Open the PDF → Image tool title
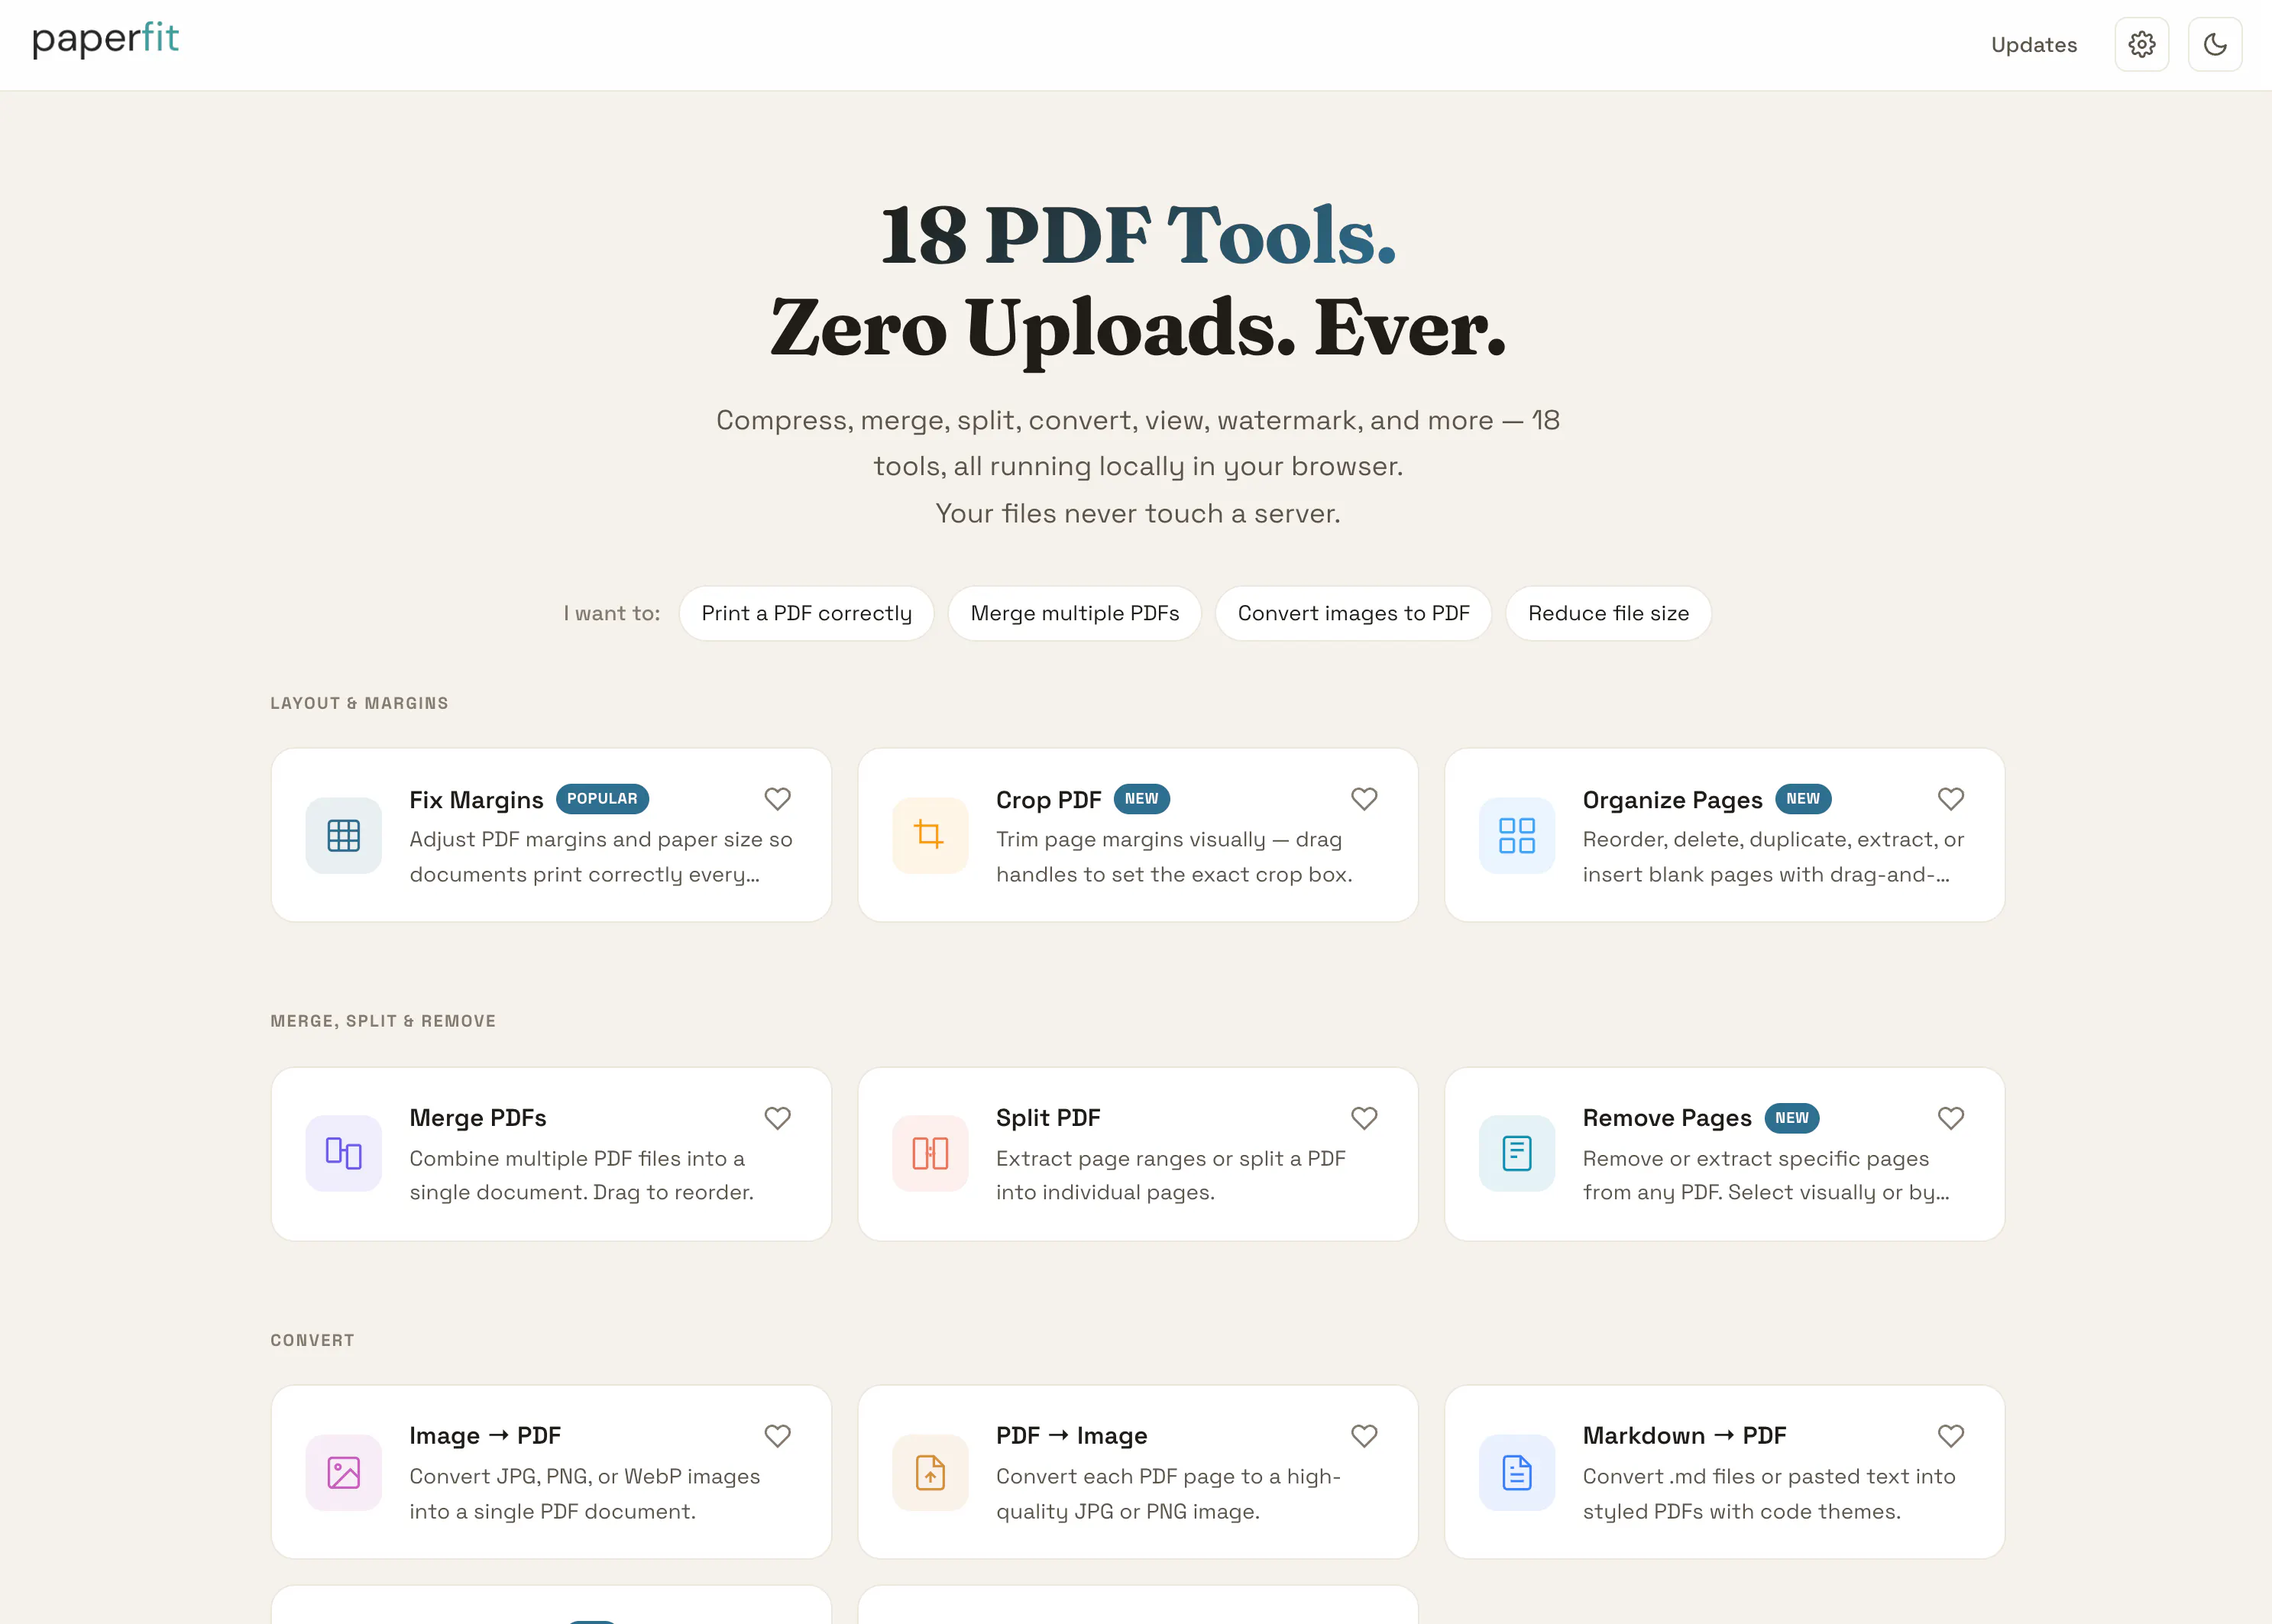Screen dimensions: 2272x1624 tap(1071, 1436)
